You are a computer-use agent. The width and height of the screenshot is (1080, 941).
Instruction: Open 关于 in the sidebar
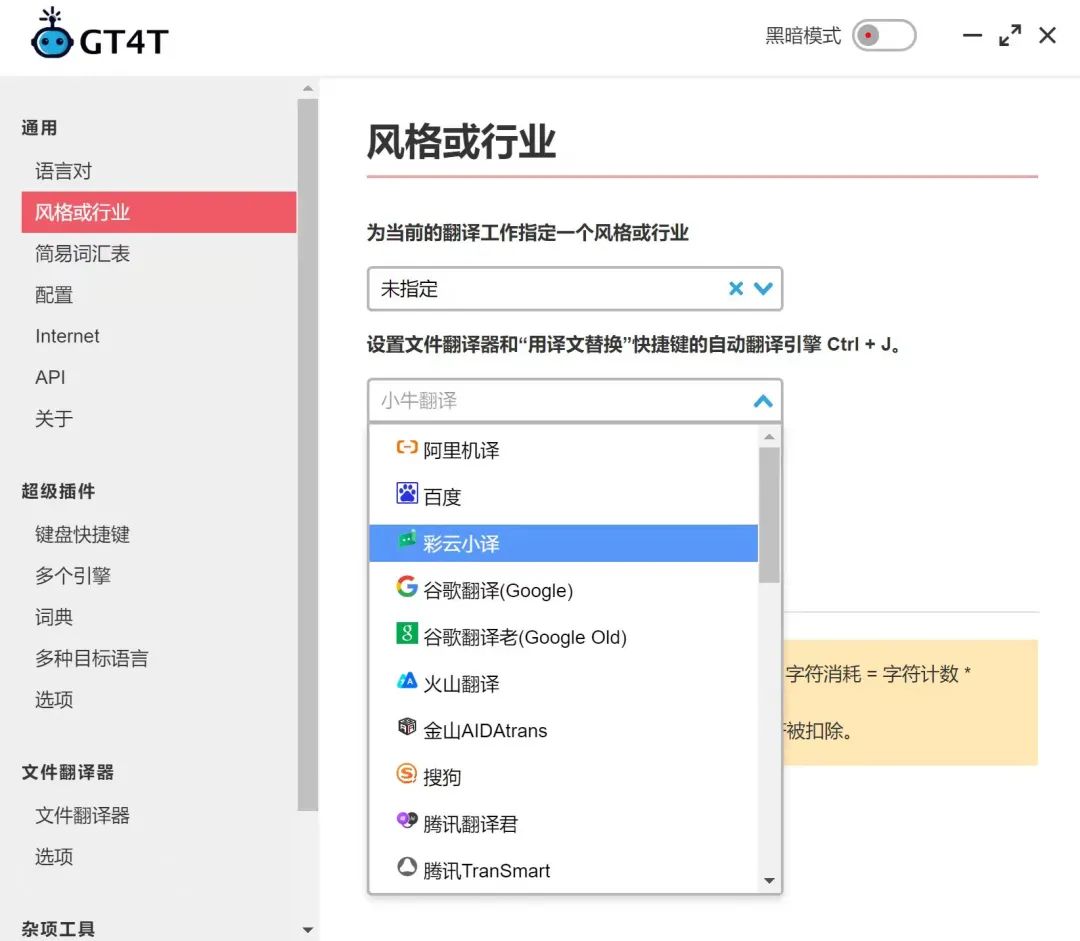pyautogui.click(x=158, y=419)
